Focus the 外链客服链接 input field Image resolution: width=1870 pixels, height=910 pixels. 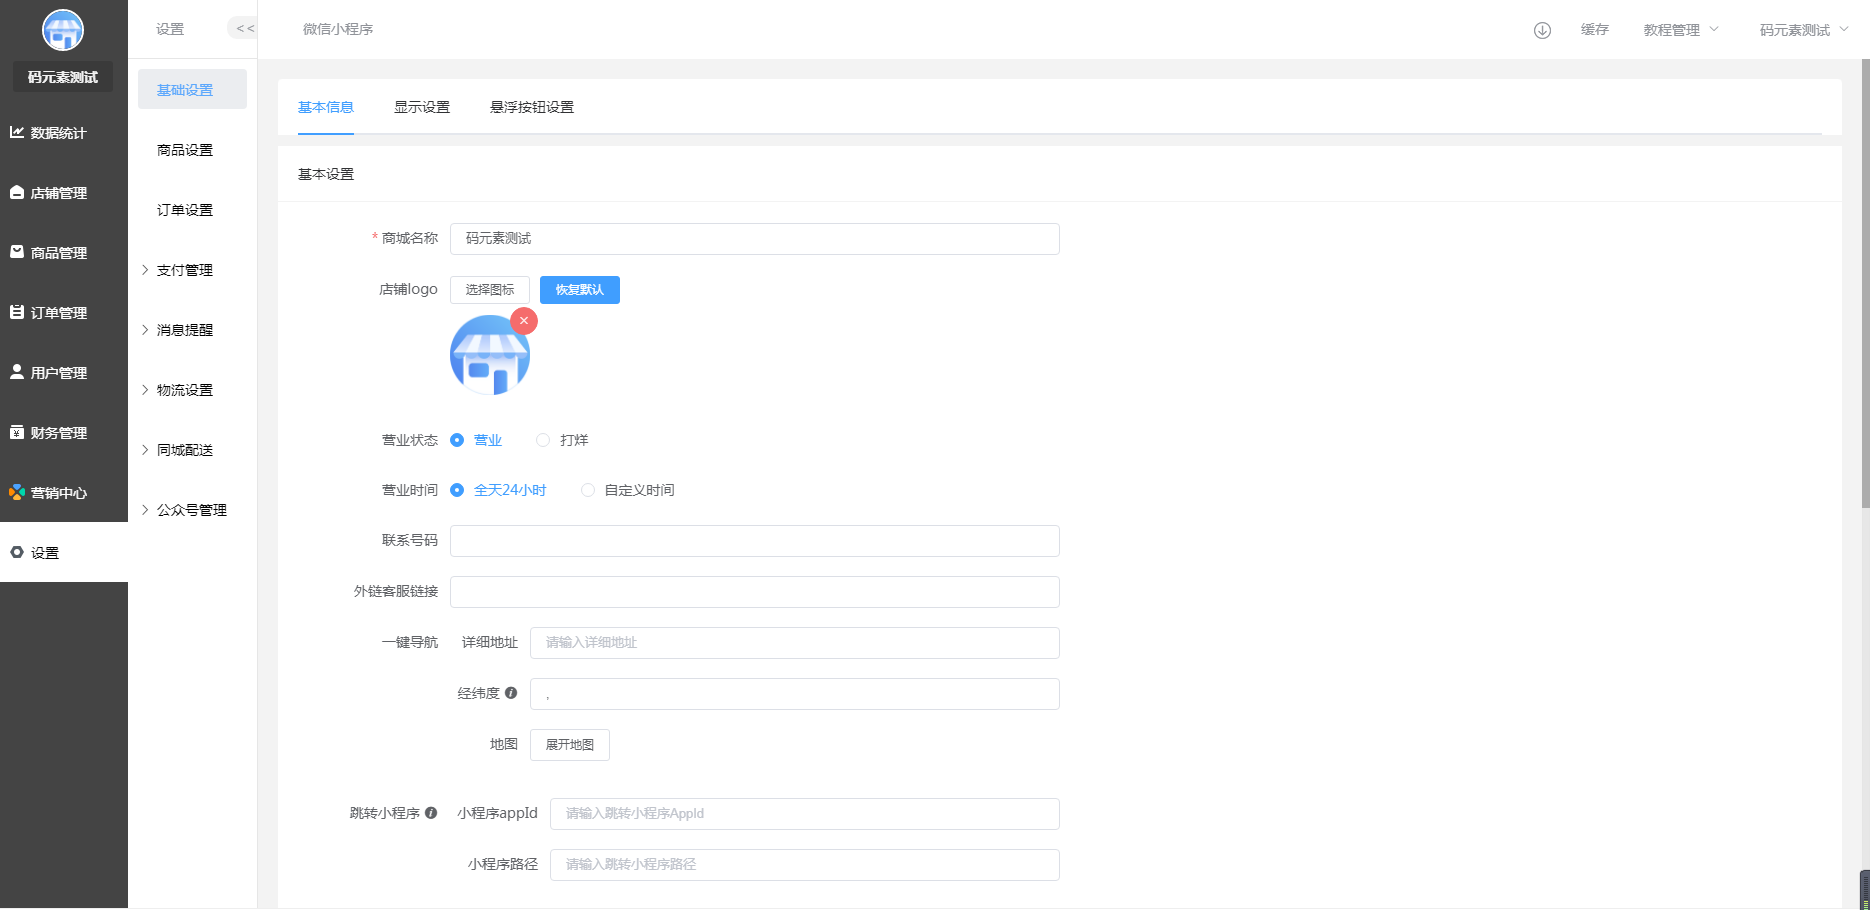[x=755, y=592]
